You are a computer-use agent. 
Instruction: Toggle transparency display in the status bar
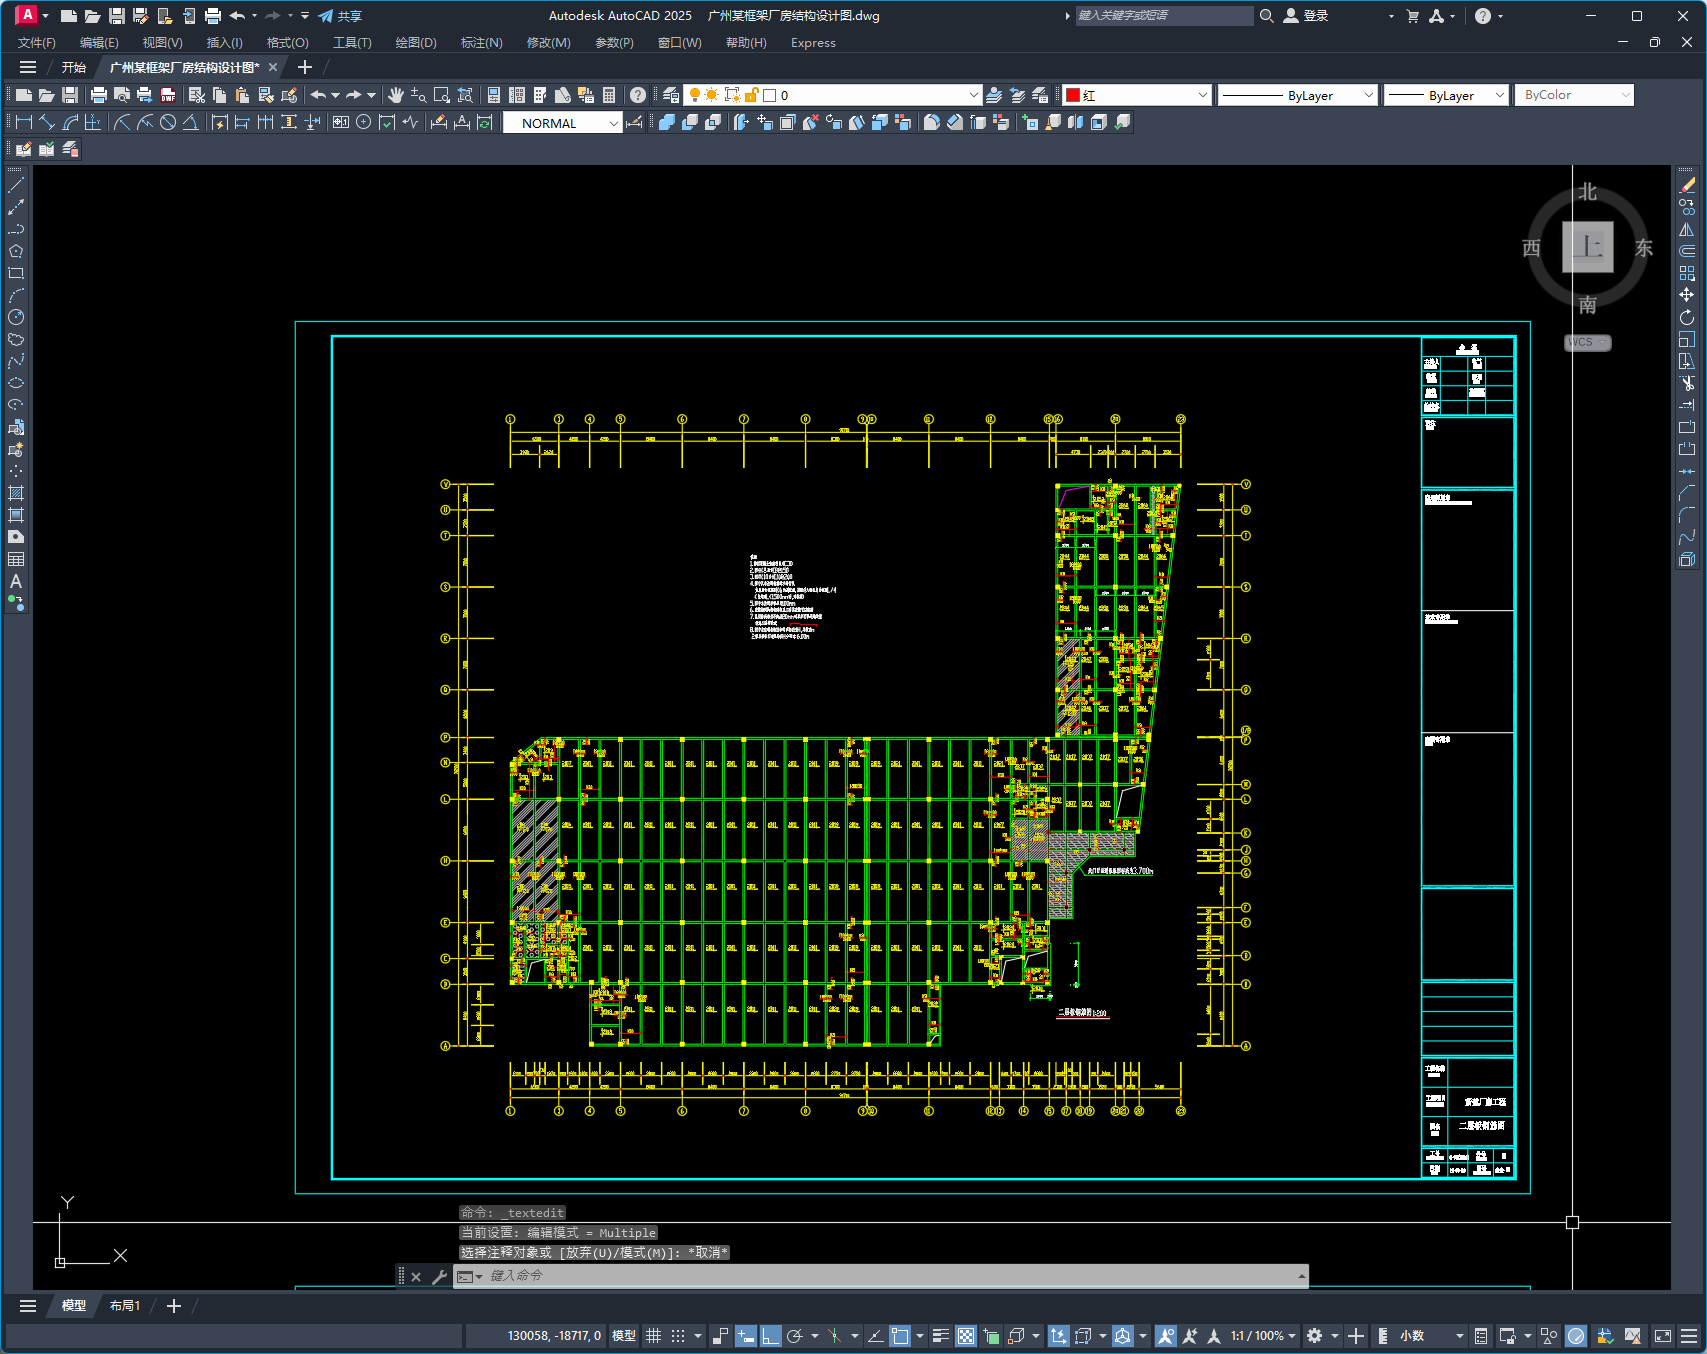click(966, 1336)
